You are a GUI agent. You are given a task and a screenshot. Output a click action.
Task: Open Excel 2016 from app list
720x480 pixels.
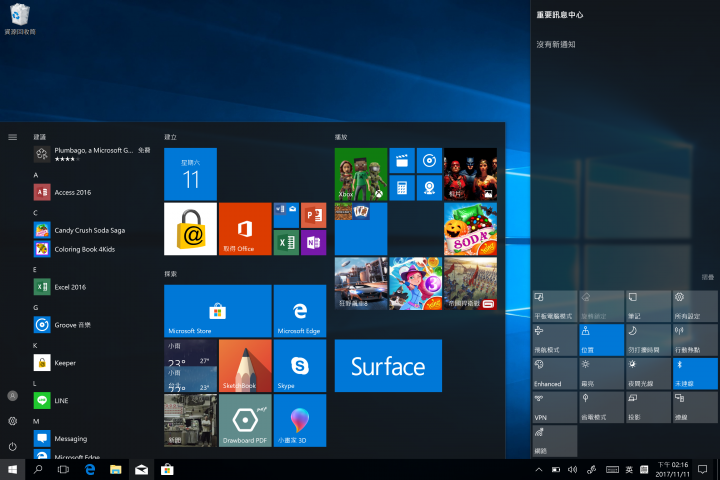tap(92, 287)
